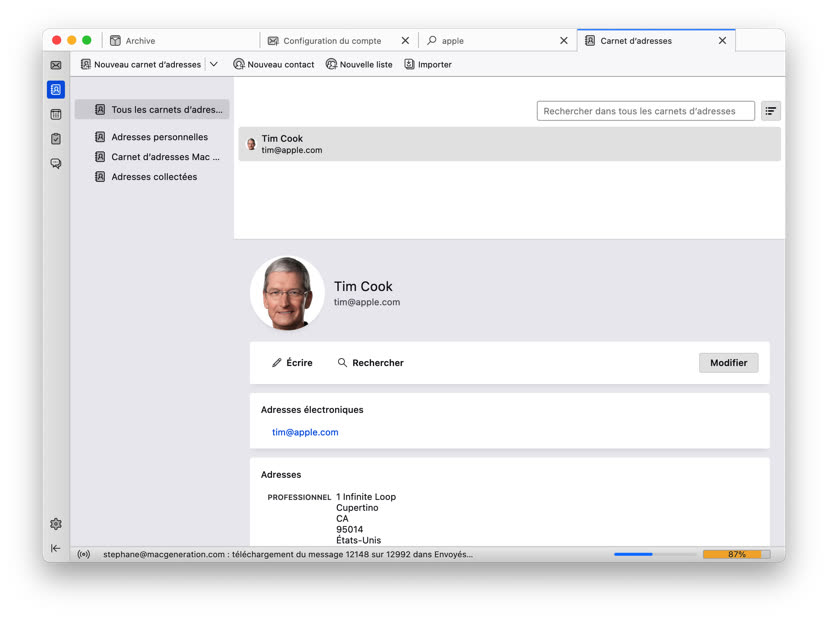This screenshot has height=618, width=828.
Task: Collapse the spaces toolbar arrow icon
Action: point(55,548)
